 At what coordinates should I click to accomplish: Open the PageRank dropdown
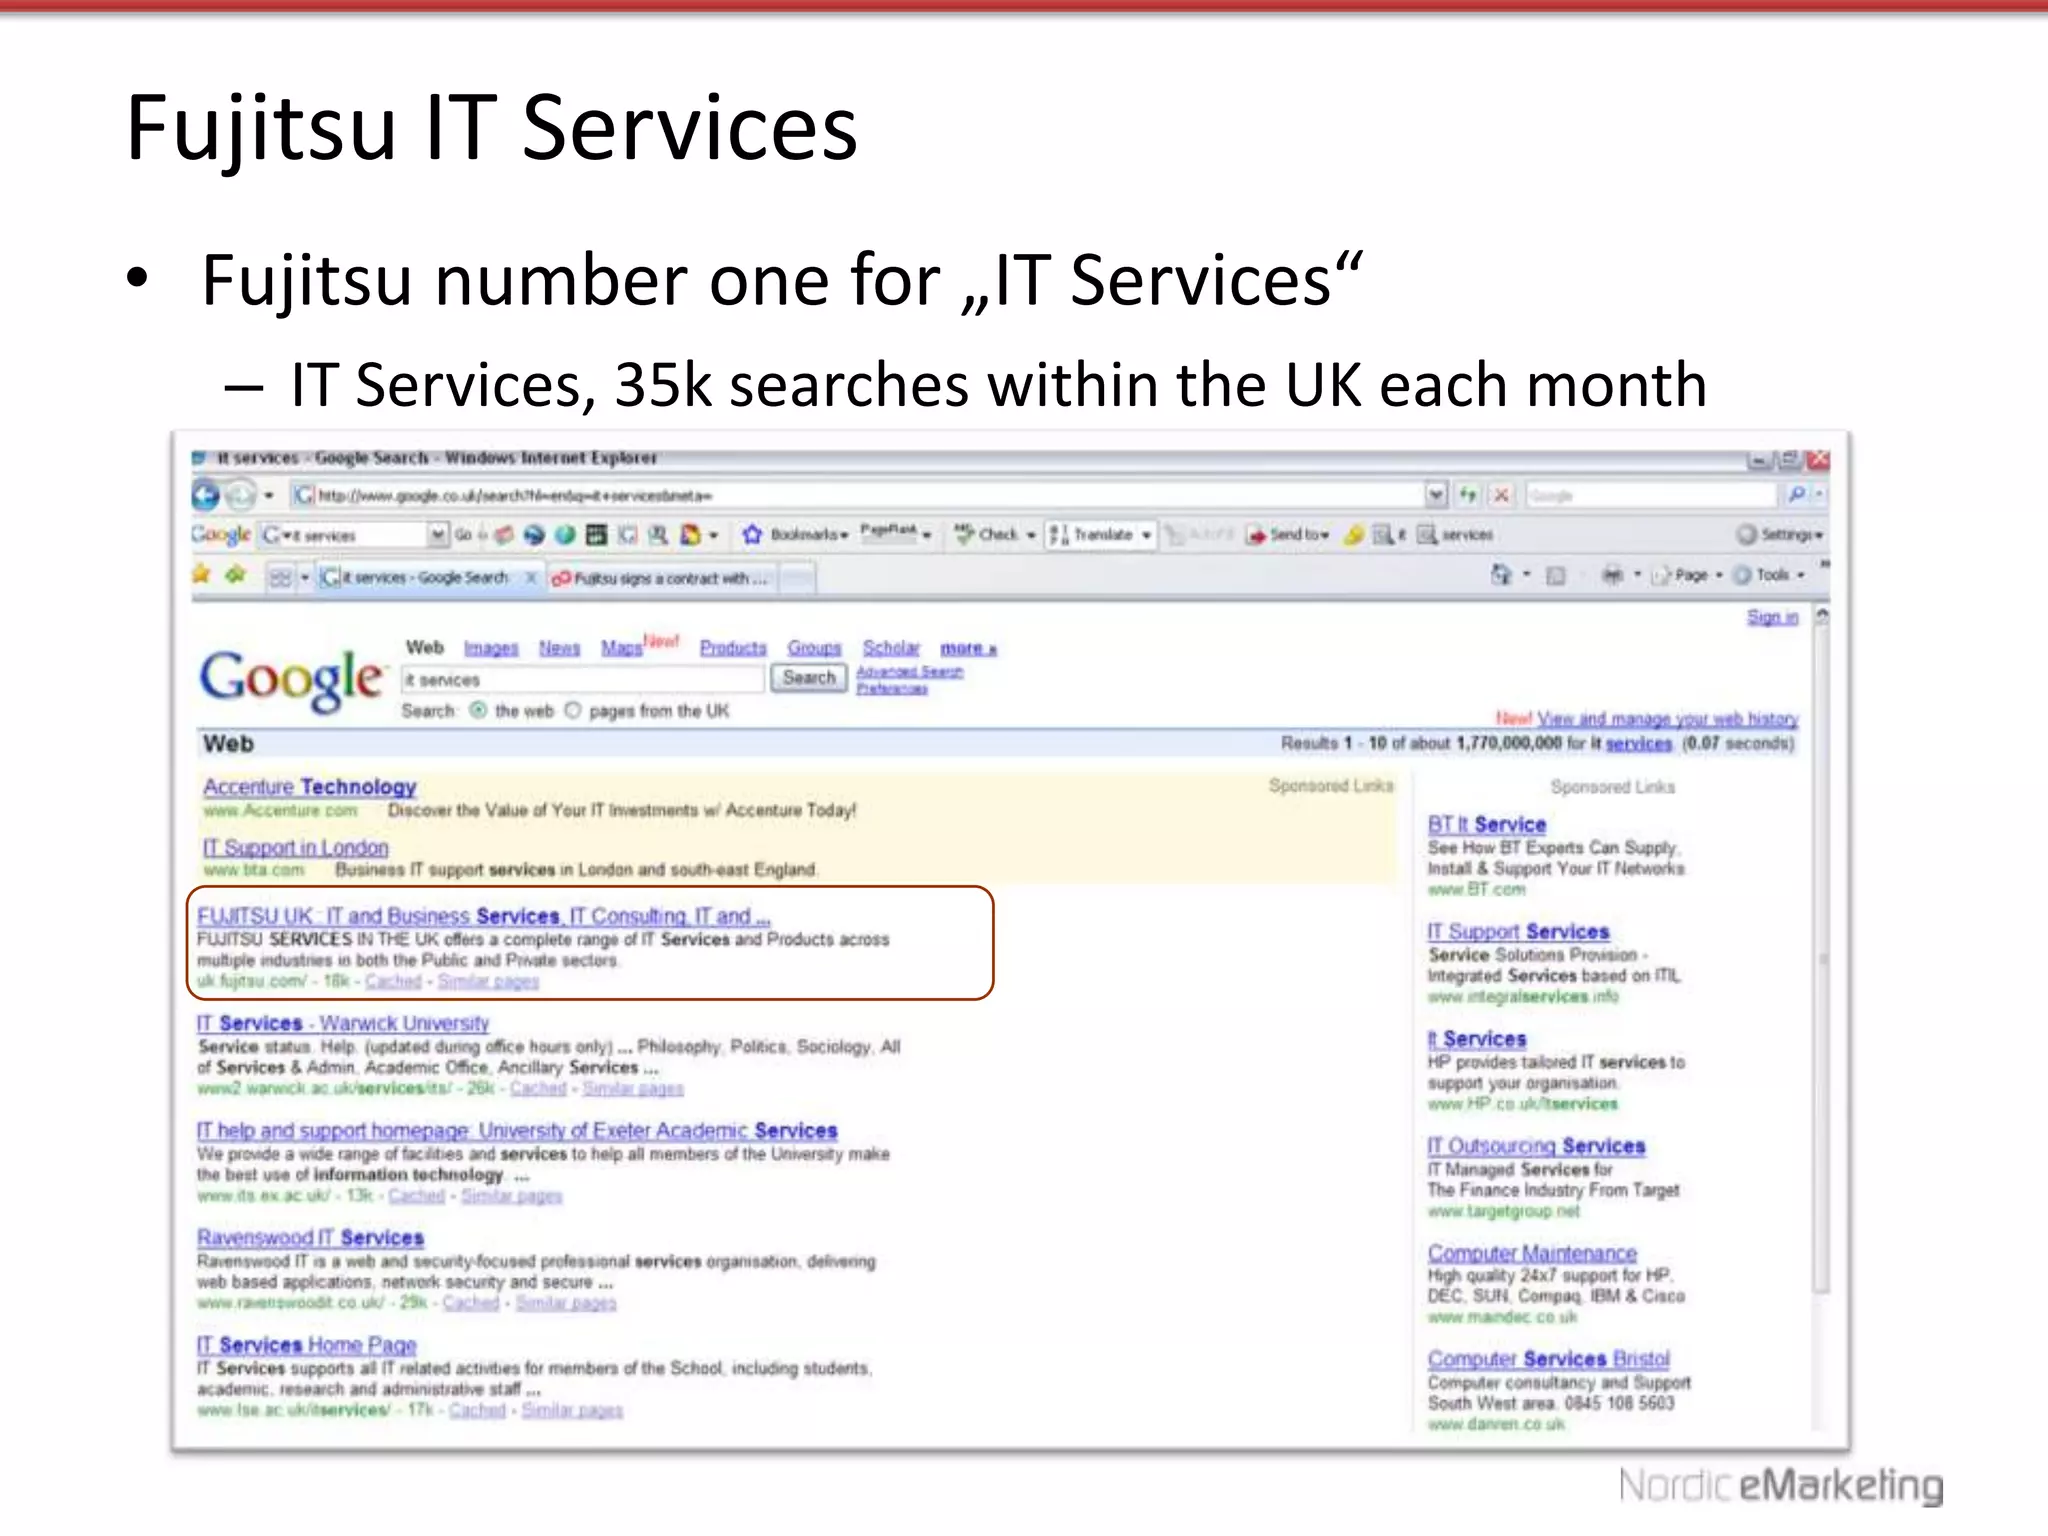[895, 533]
